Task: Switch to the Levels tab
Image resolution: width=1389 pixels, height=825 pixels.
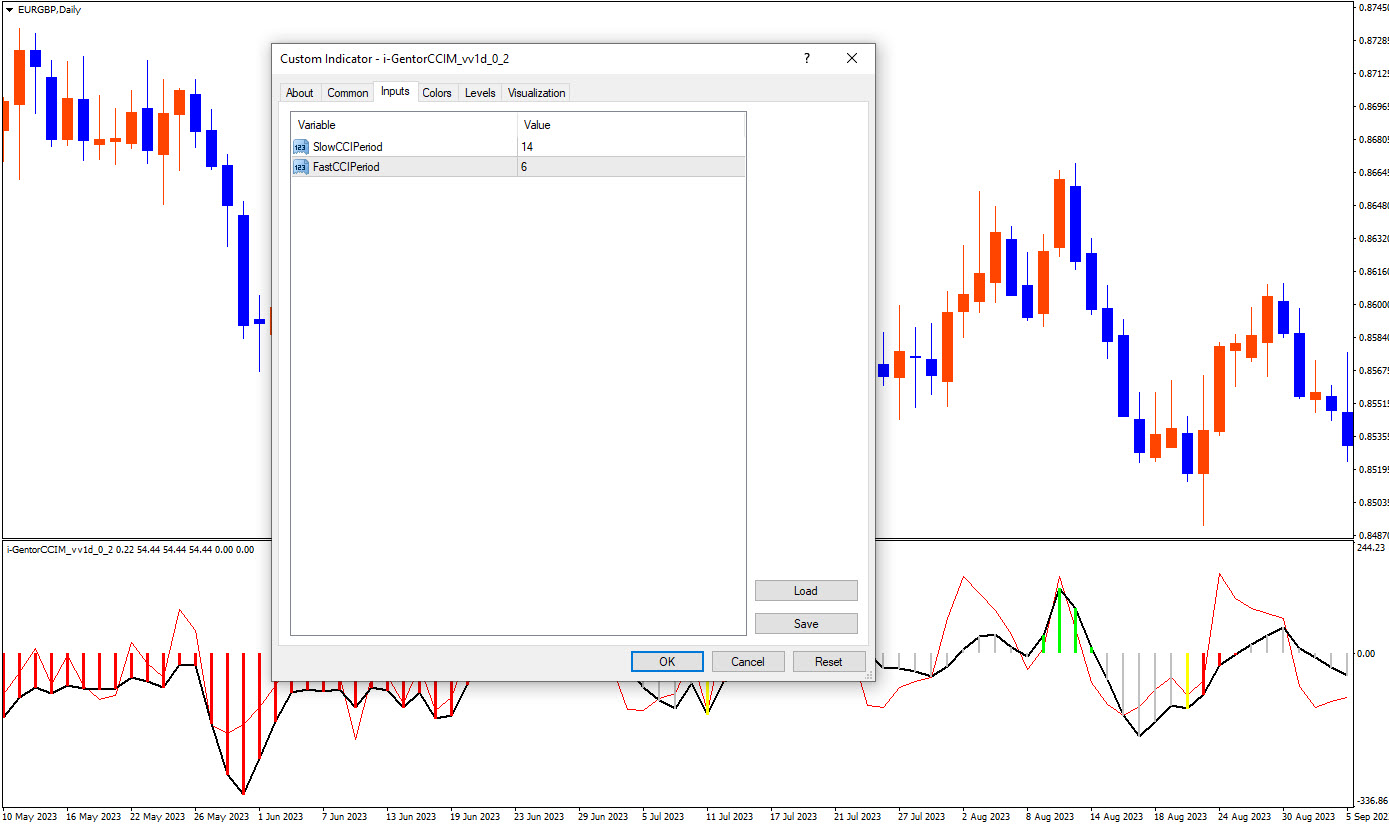Action: pos(480,93)
